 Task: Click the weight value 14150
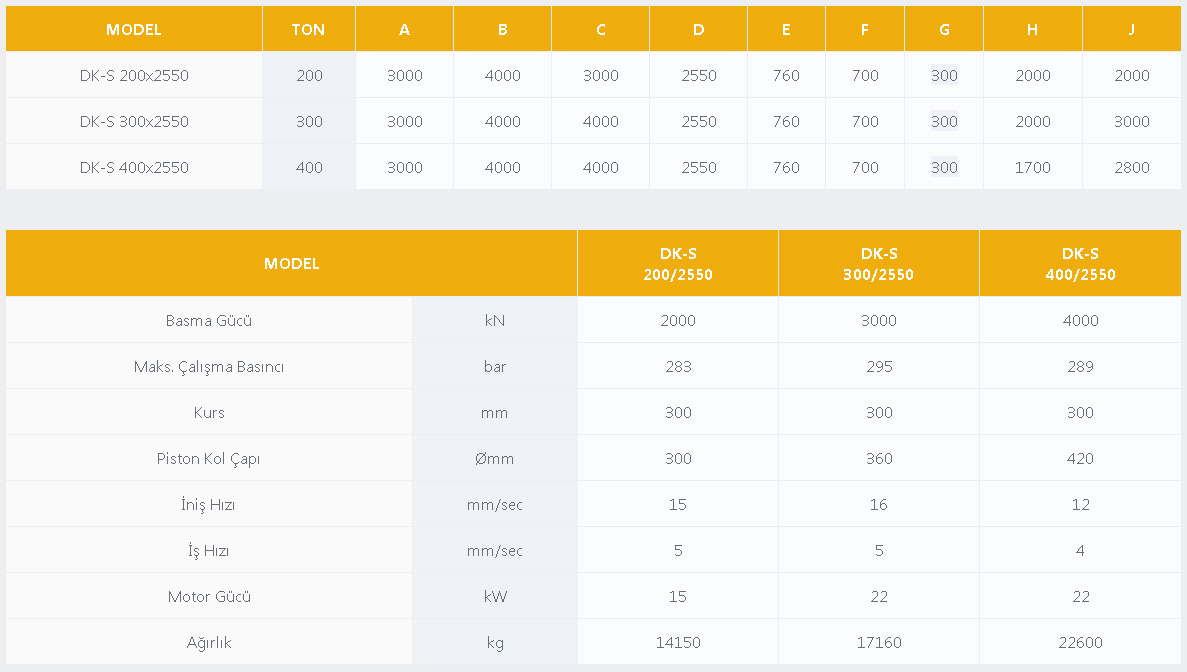click(678, 643)
